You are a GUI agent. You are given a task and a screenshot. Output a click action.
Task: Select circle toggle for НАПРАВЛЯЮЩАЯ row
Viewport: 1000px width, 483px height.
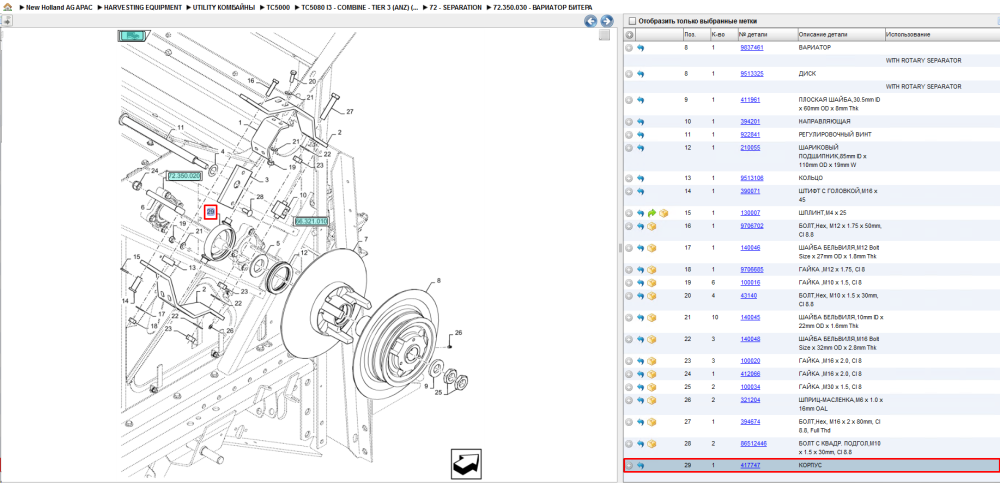coord(629,121)
